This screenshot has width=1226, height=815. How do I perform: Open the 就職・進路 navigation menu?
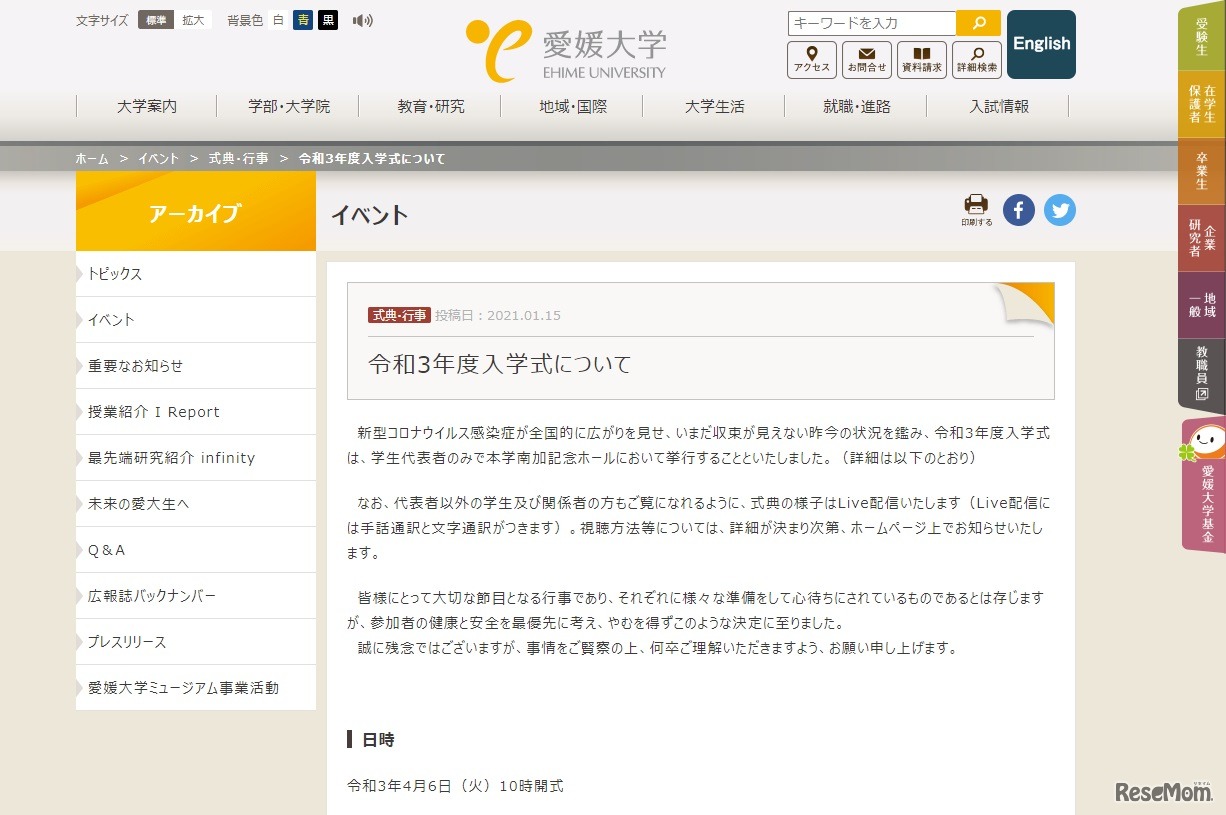855,106
